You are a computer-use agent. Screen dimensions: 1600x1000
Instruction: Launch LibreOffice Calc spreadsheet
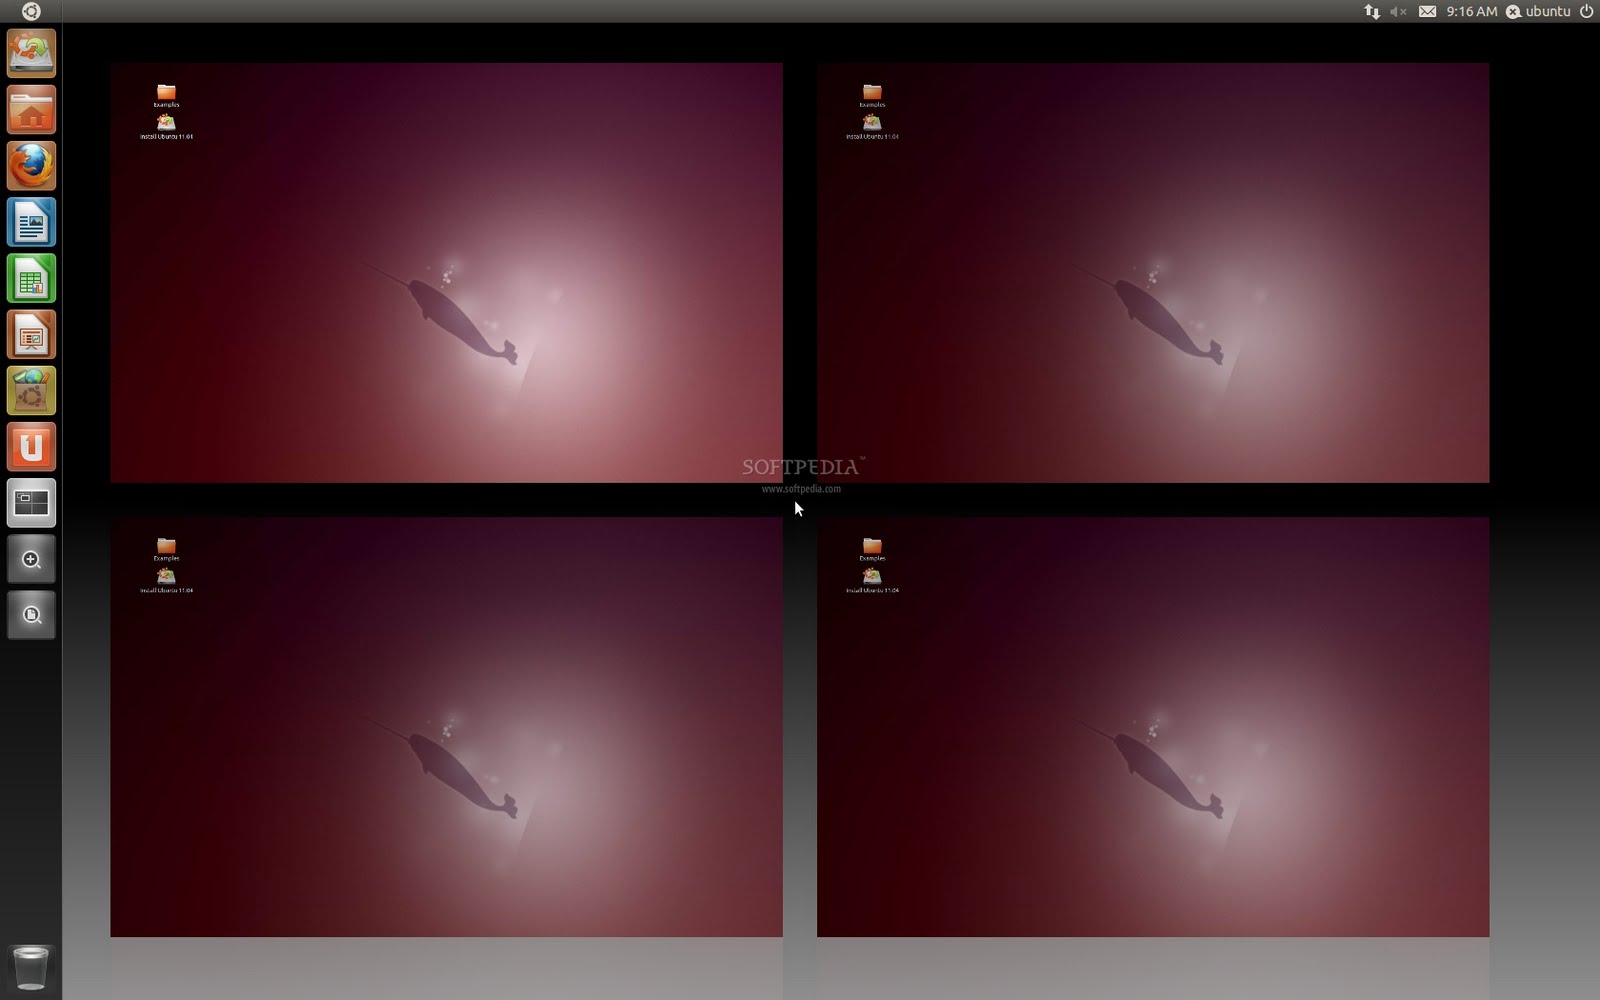pos(31,279)
